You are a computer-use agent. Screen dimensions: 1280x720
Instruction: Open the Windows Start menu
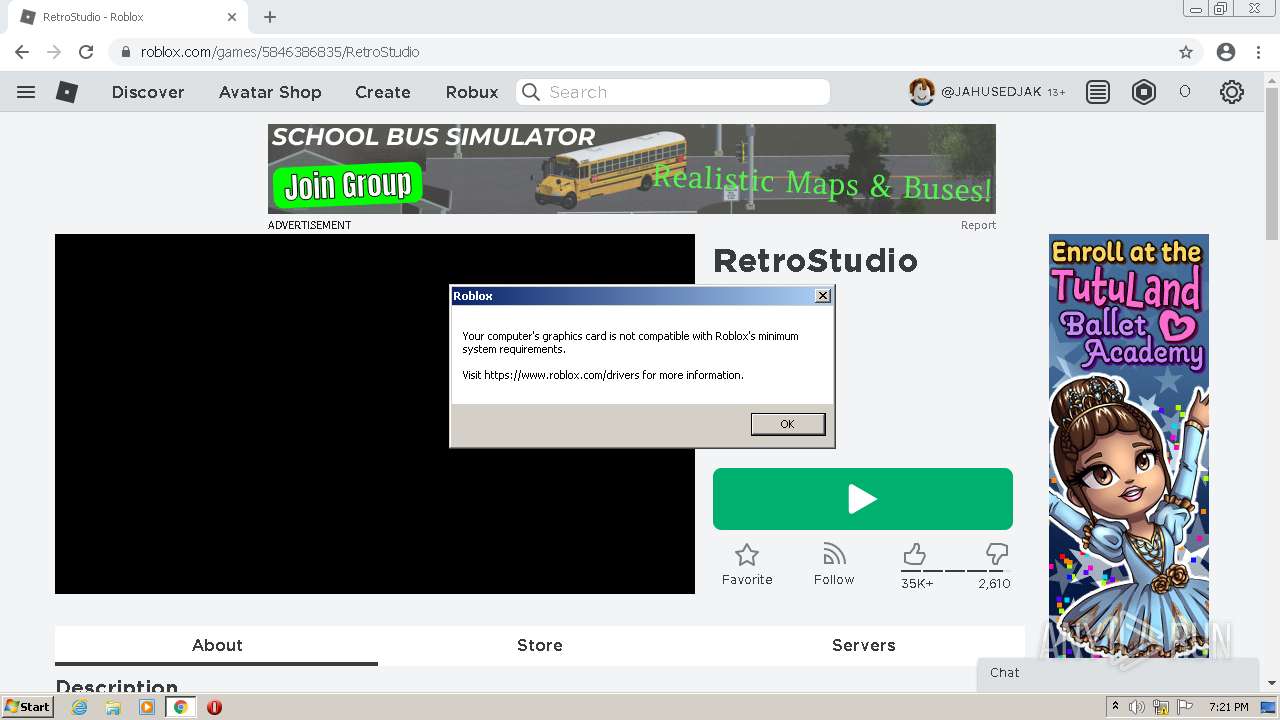28,707
